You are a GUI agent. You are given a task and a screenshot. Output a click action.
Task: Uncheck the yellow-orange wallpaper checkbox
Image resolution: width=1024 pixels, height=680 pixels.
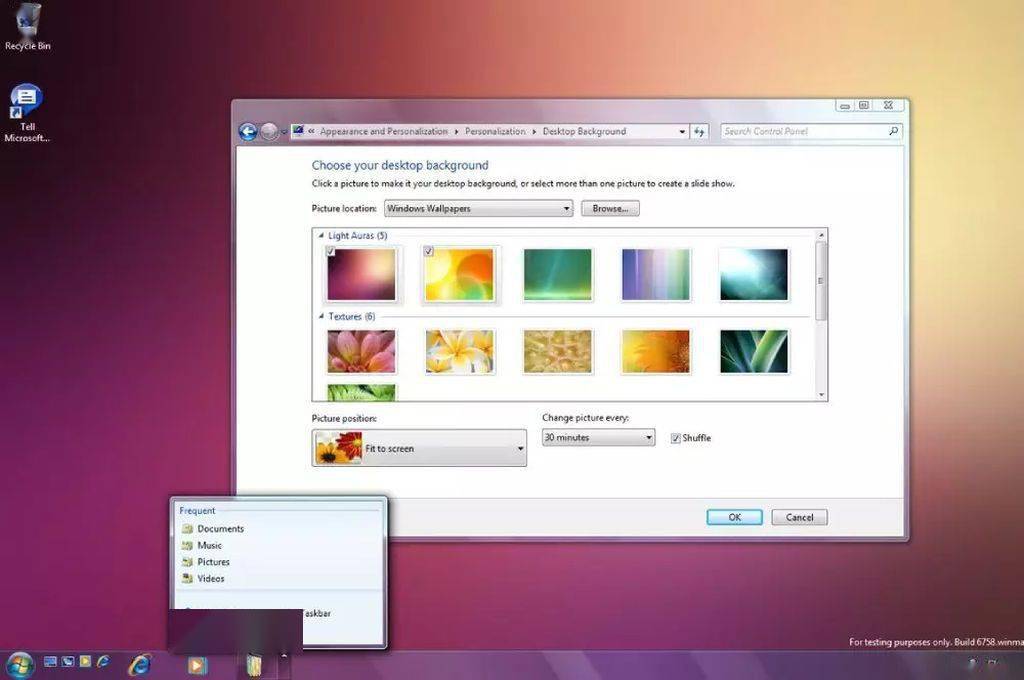click(x=429, y=251)
